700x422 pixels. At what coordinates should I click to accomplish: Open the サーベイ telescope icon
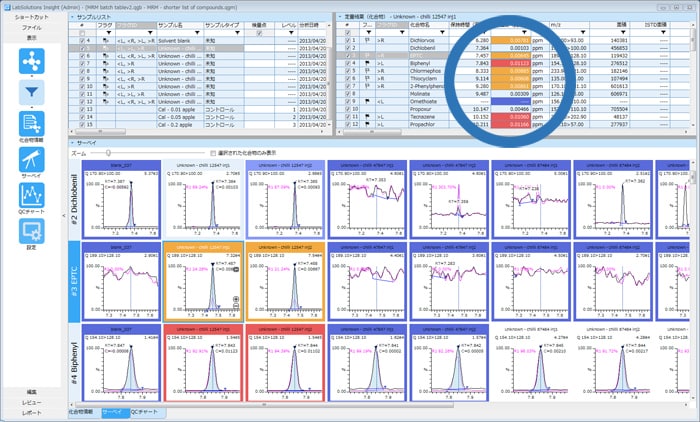(31, 159)
